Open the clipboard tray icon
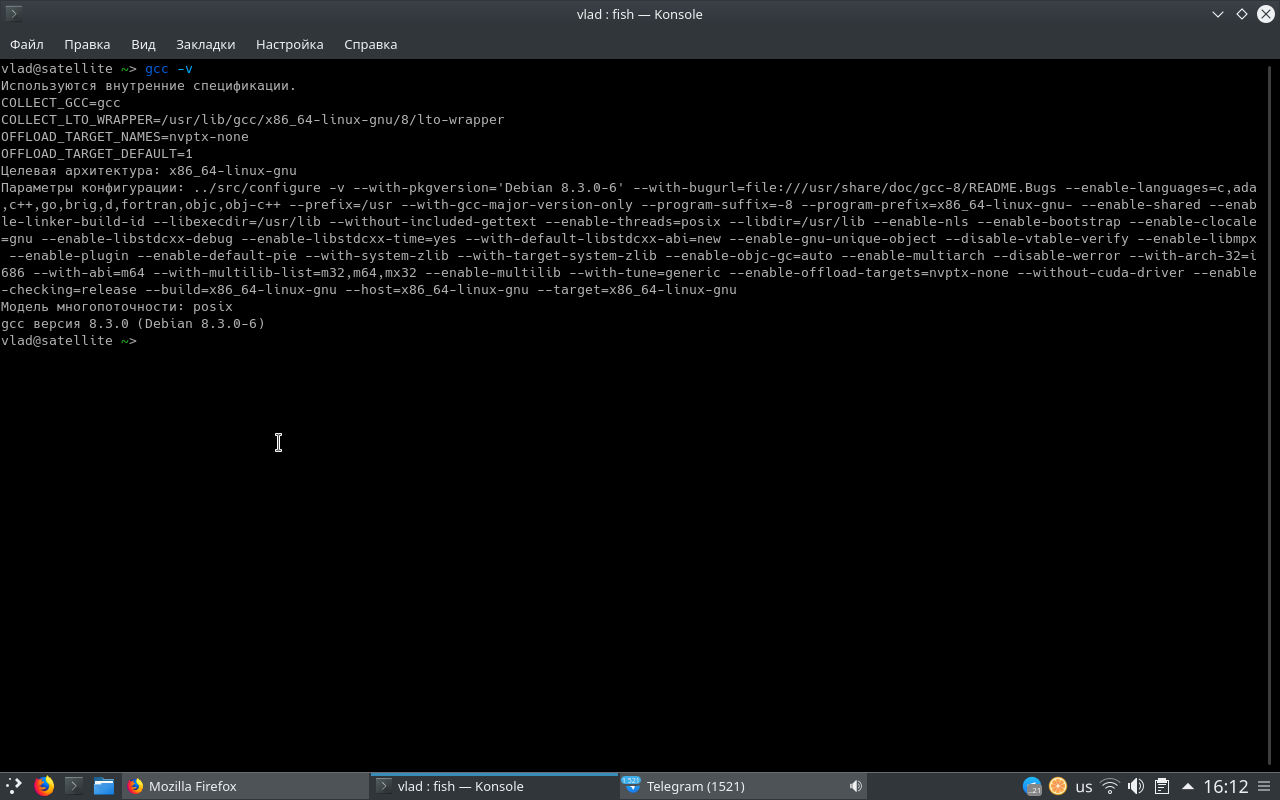The height and width of the screenshot is (800, 1280). pos(1162,786)
